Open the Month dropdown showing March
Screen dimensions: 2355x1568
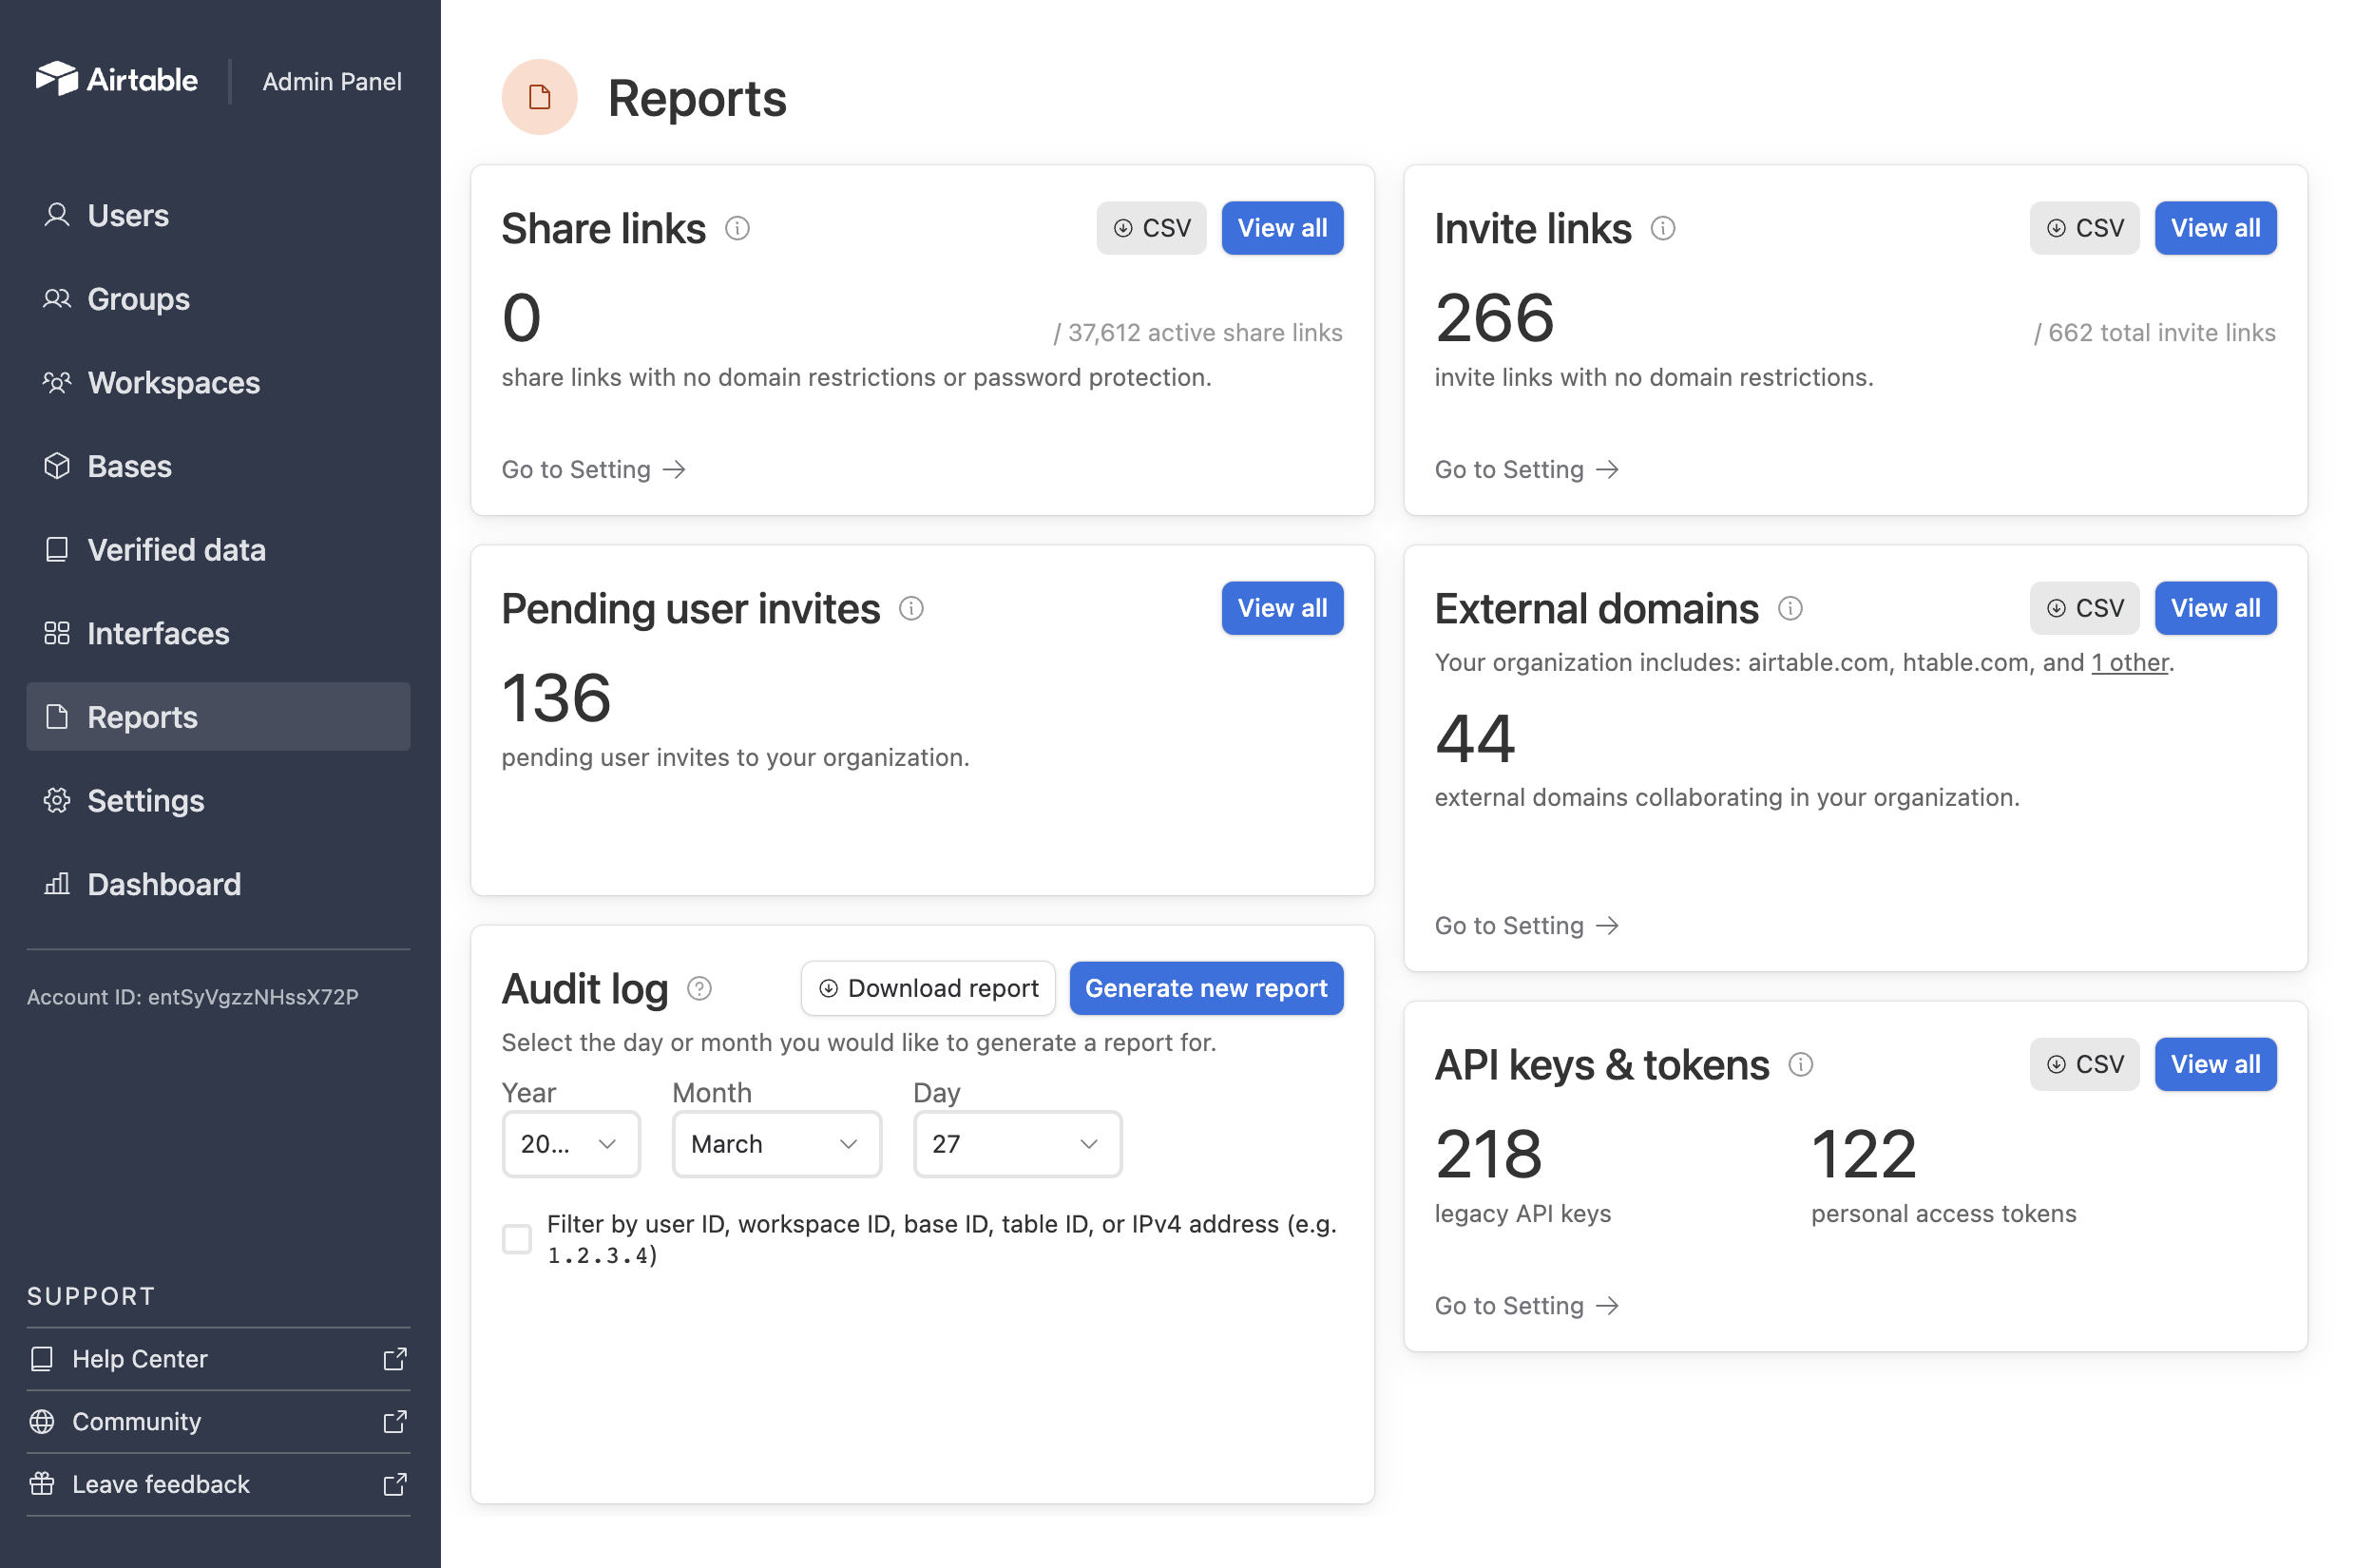click(776, 1144)
